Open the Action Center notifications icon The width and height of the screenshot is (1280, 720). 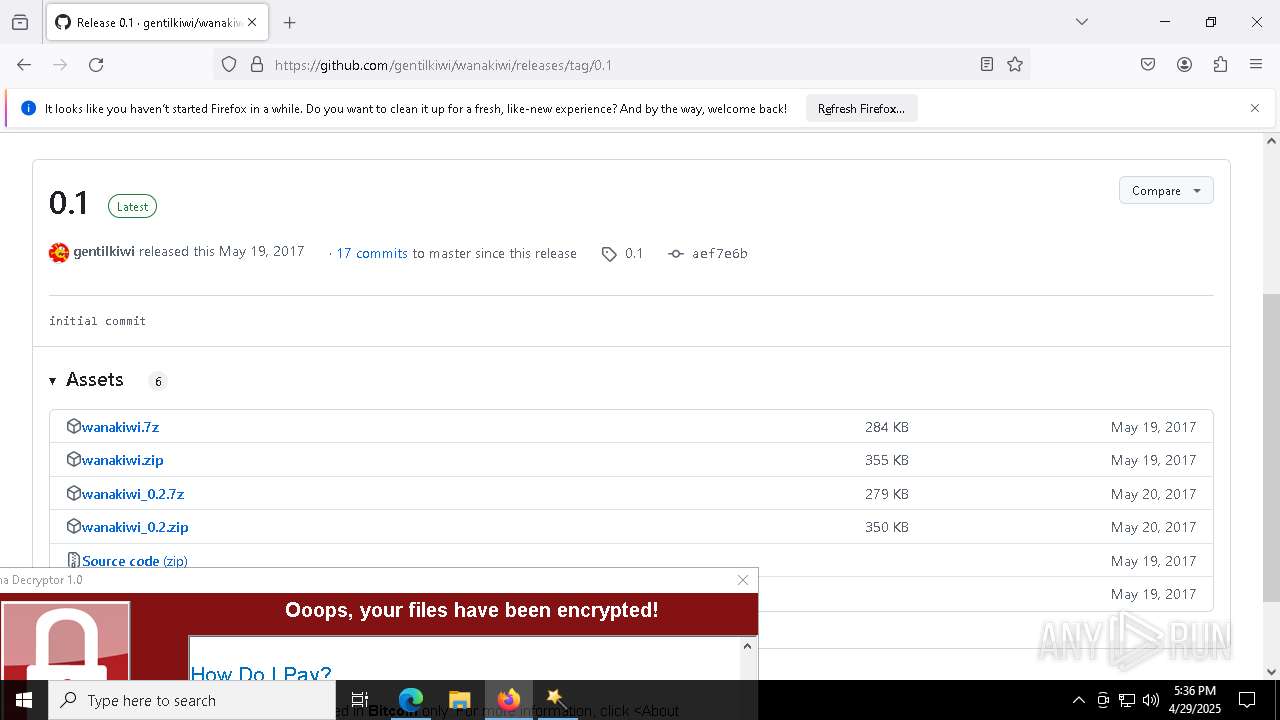tap(1247, 700)
